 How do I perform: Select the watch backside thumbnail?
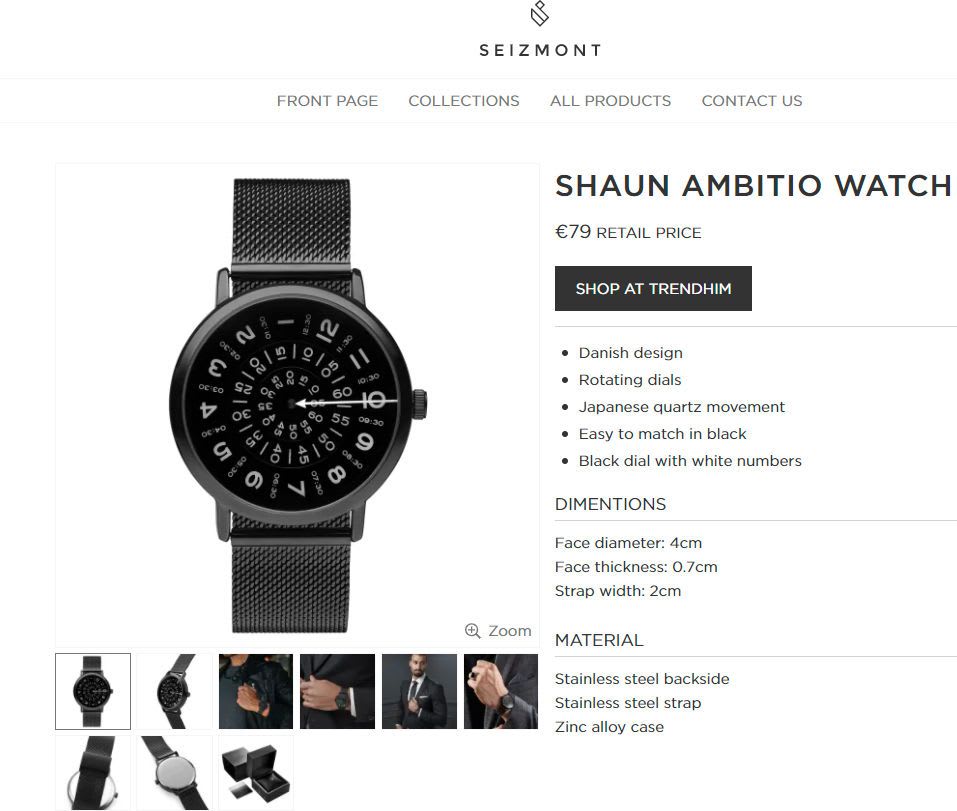point(175,773)
